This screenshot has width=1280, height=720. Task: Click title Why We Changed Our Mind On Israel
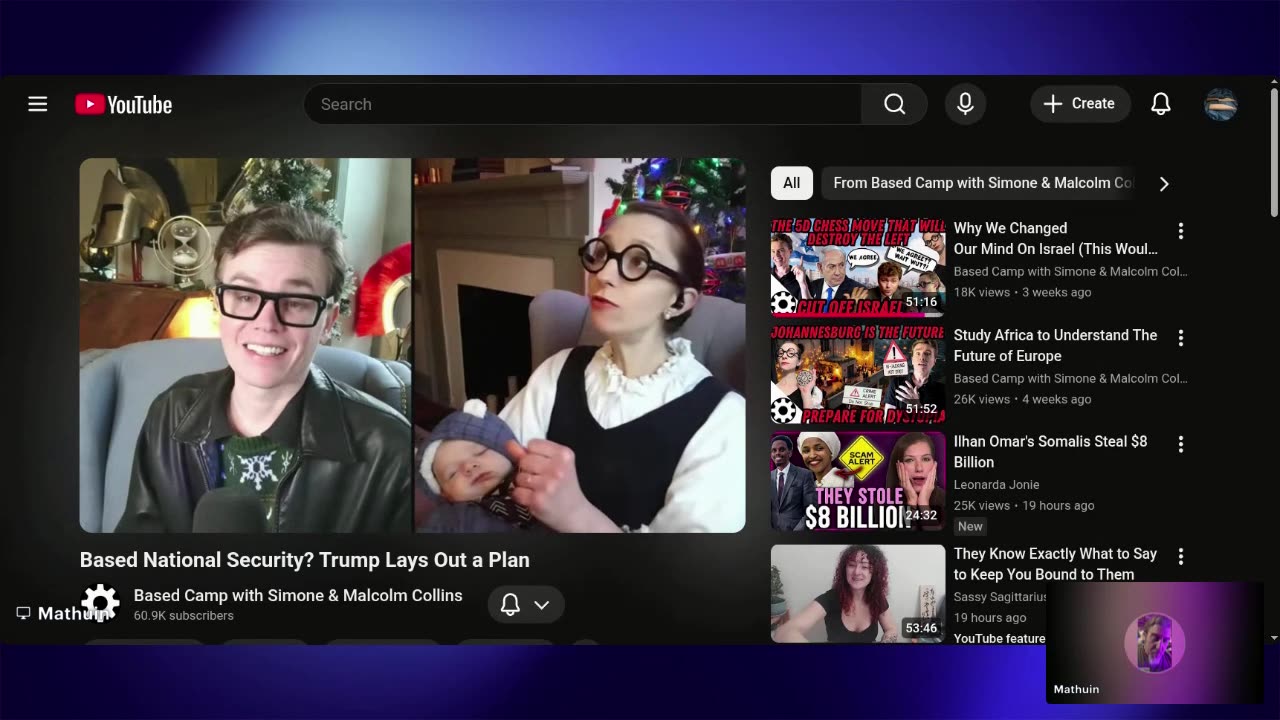1055,238
